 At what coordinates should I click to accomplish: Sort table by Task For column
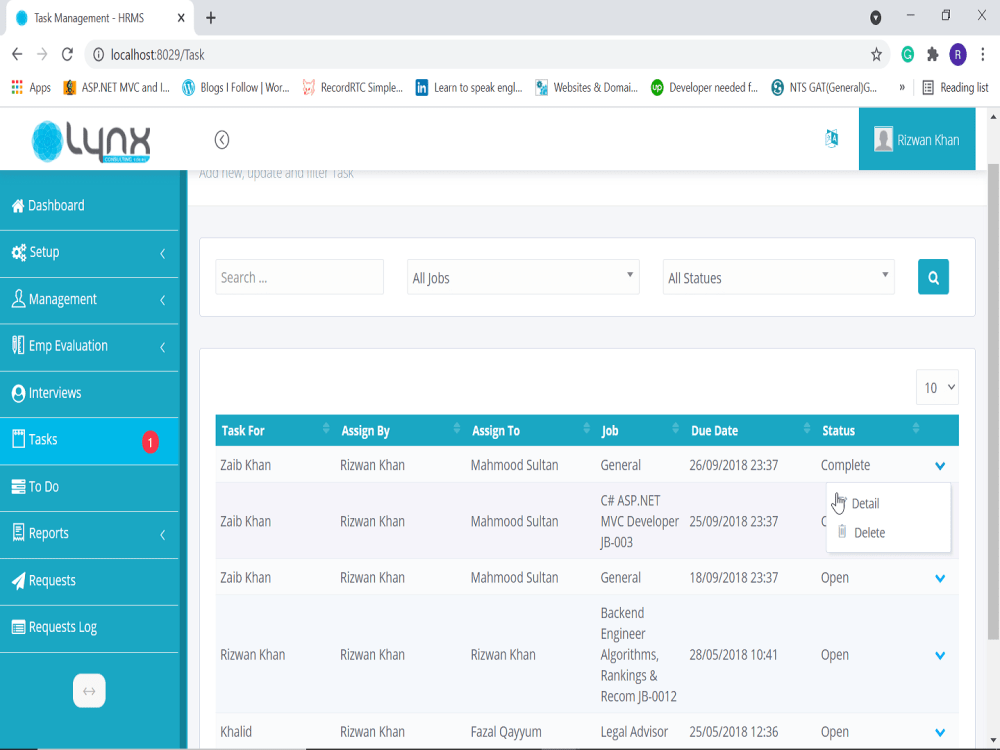click(x=276, y=430)
